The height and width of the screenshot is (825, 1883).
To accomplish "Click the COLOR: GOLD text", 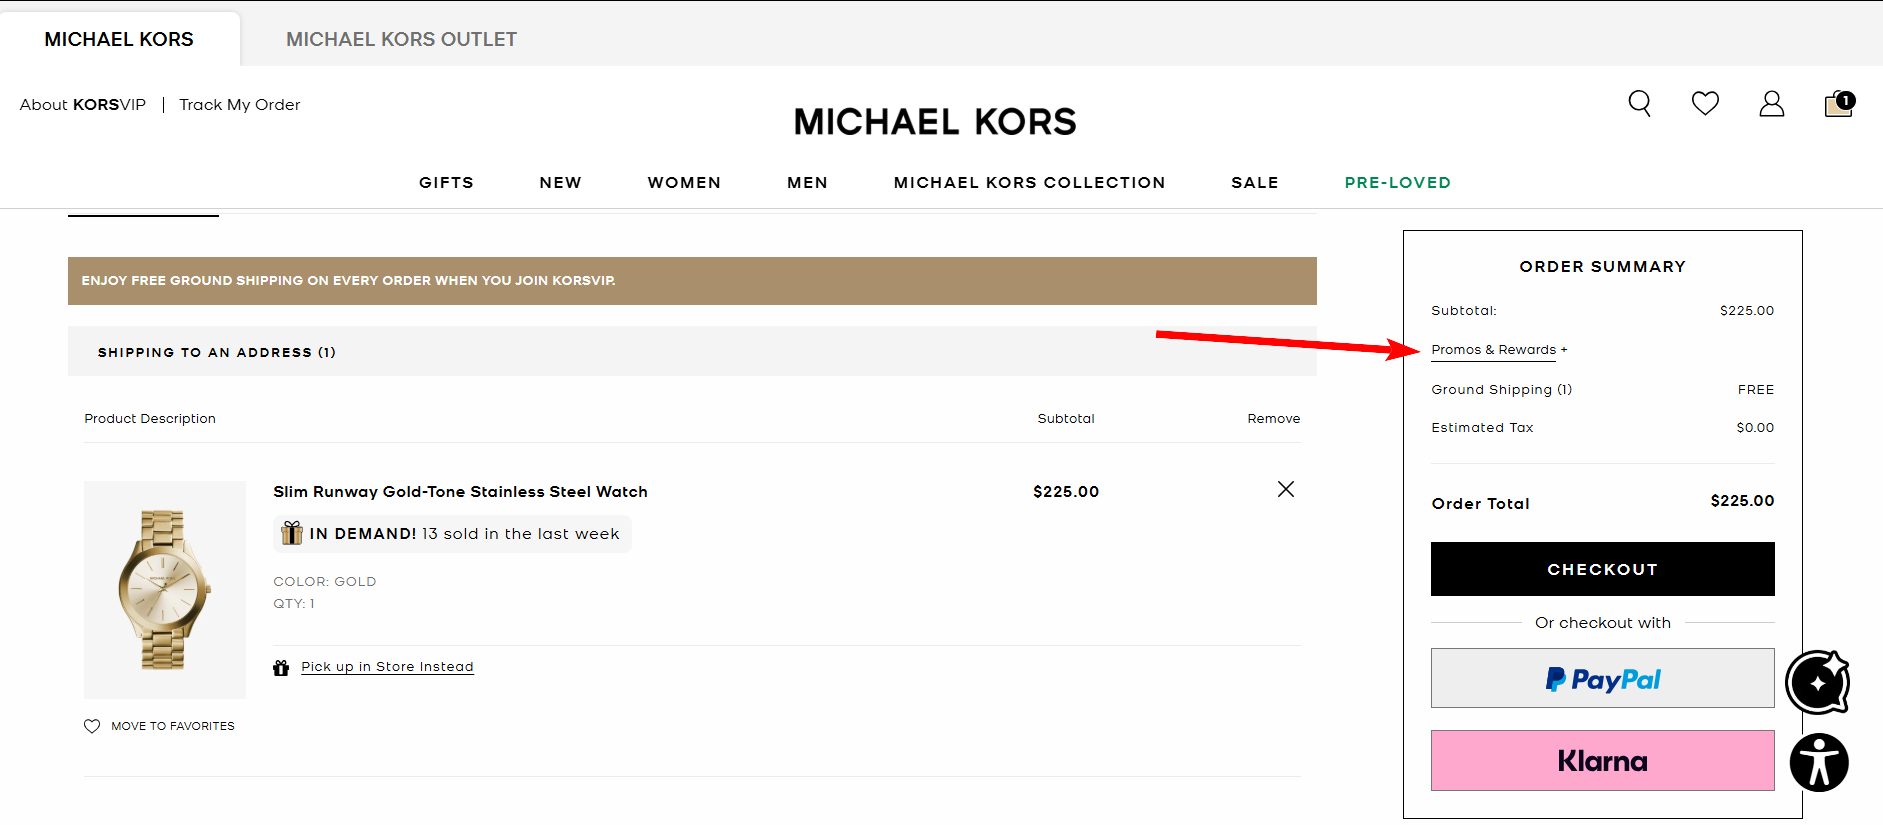I will pyautogui.click(x=325, y=582).
